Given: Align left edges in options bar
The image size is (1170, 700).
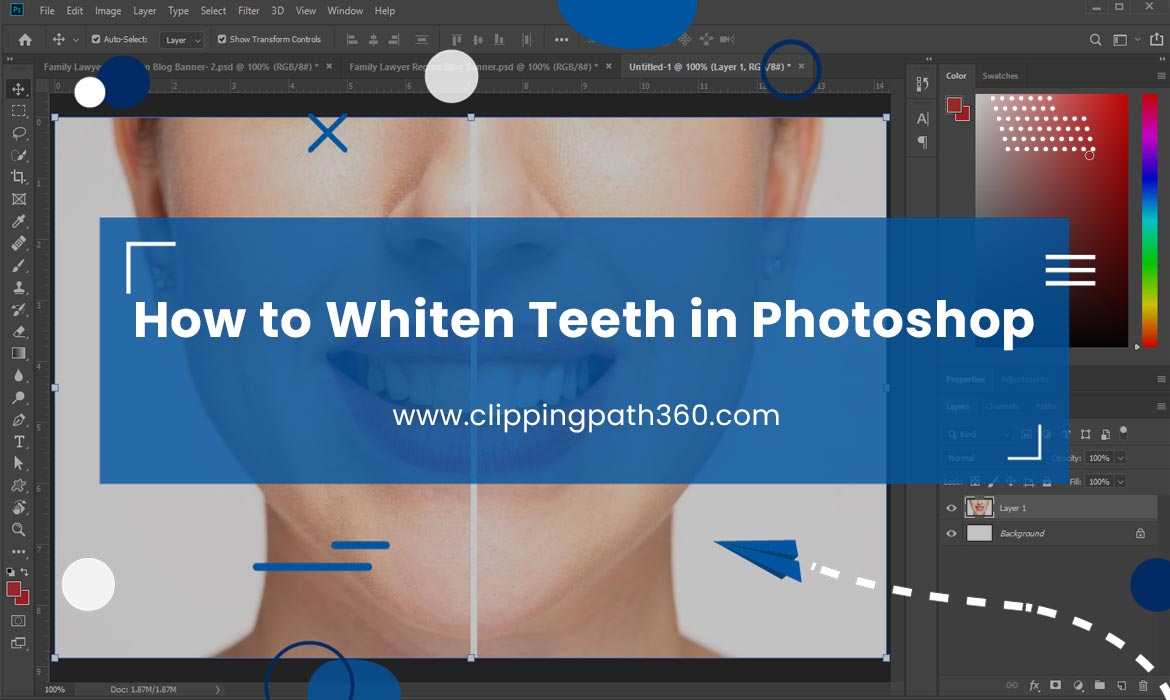Looking at the screenshot, I should [352, 40].
